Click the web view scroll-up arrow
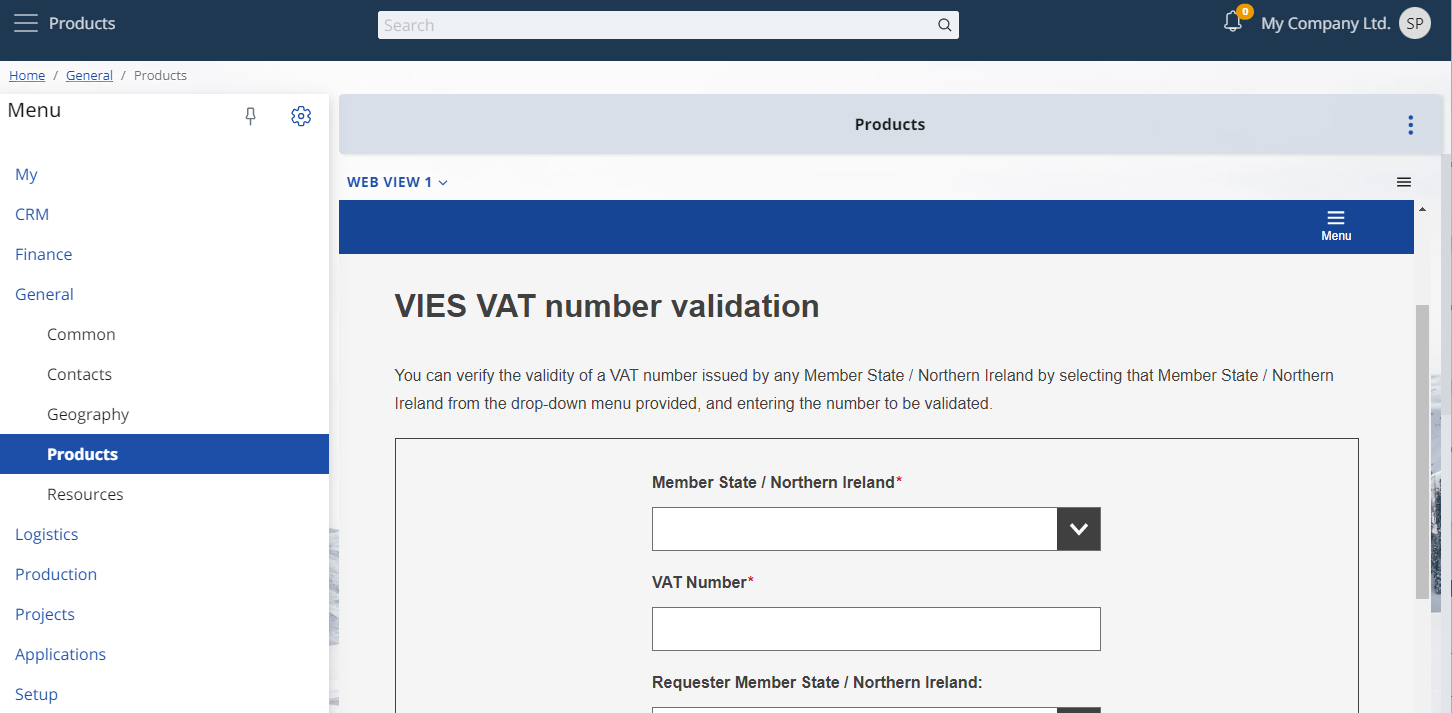Screen dimensions: 1452x713 pos(1422,209)
